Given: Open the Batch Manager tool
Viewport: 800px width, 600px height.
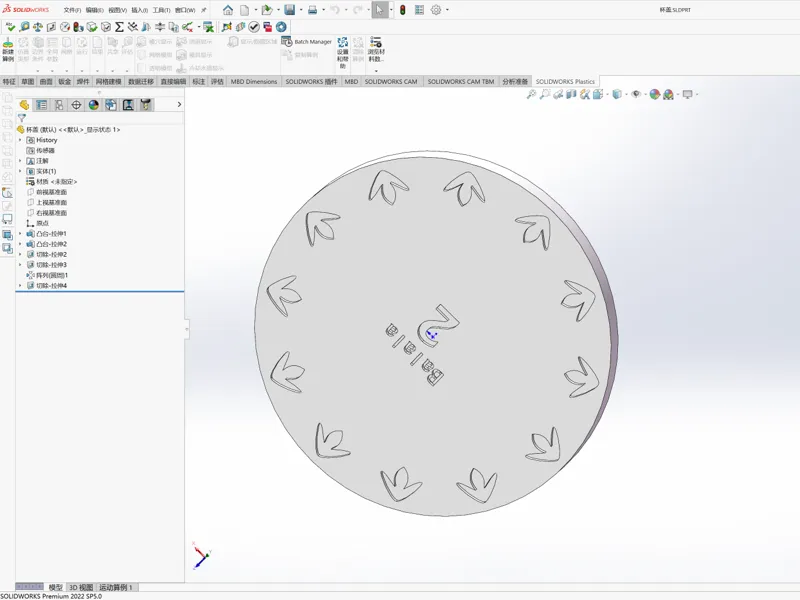Looking at the screenshot, I should point(307,42).
